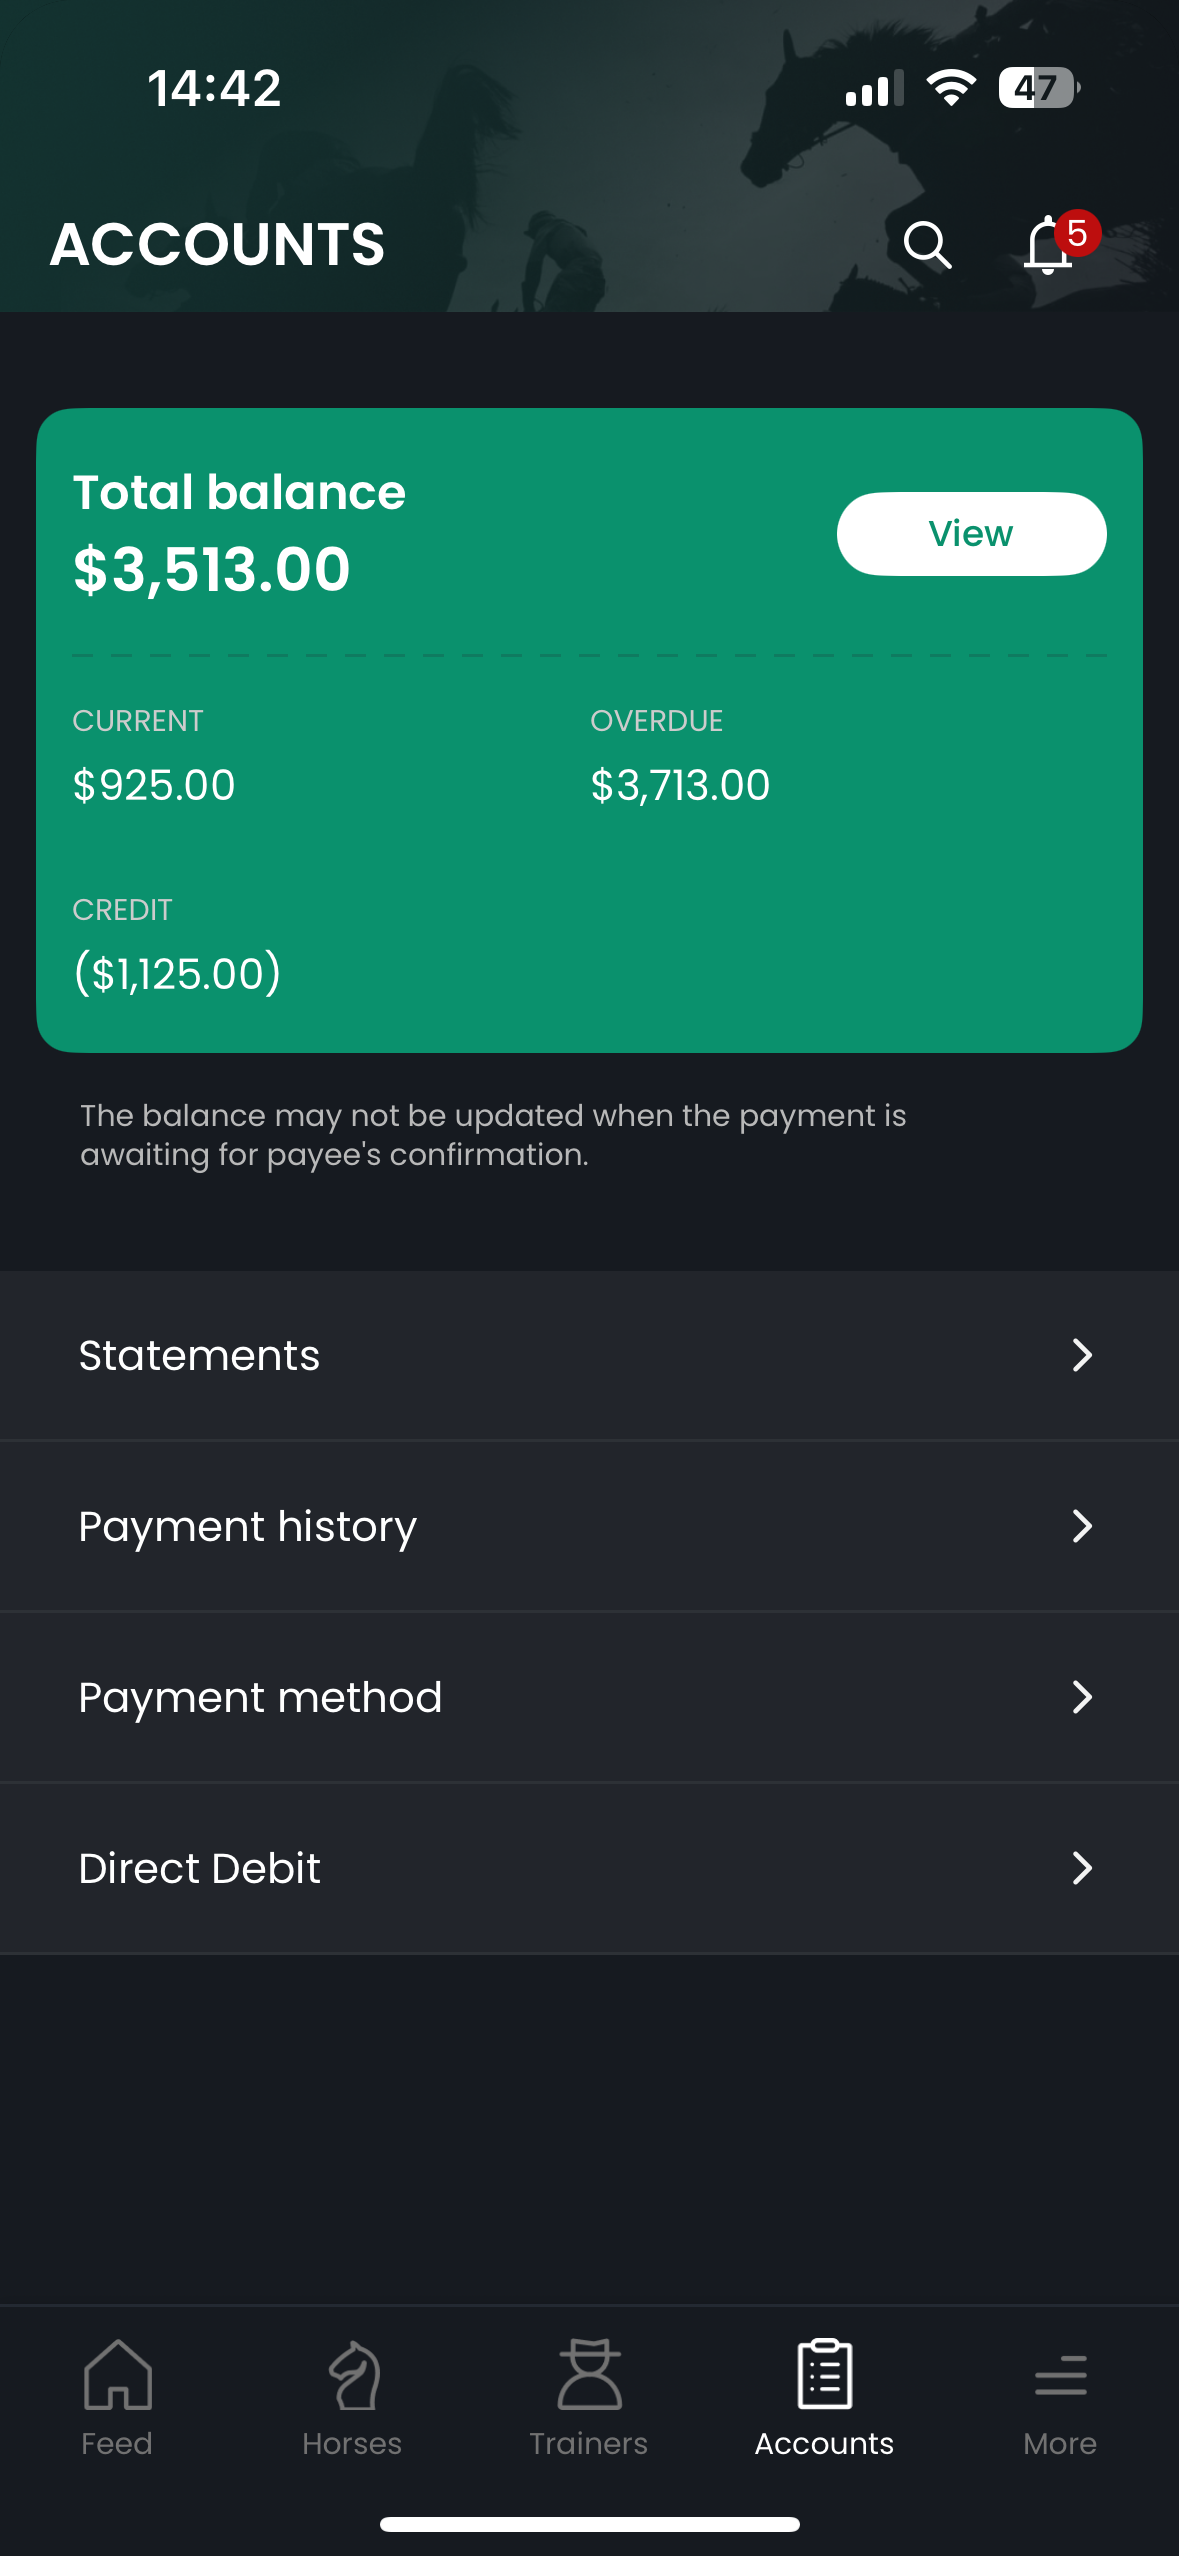The image size is (1179, 2556).
Task: Tap the battery status indicator
Action: [x=1038, y=88]
